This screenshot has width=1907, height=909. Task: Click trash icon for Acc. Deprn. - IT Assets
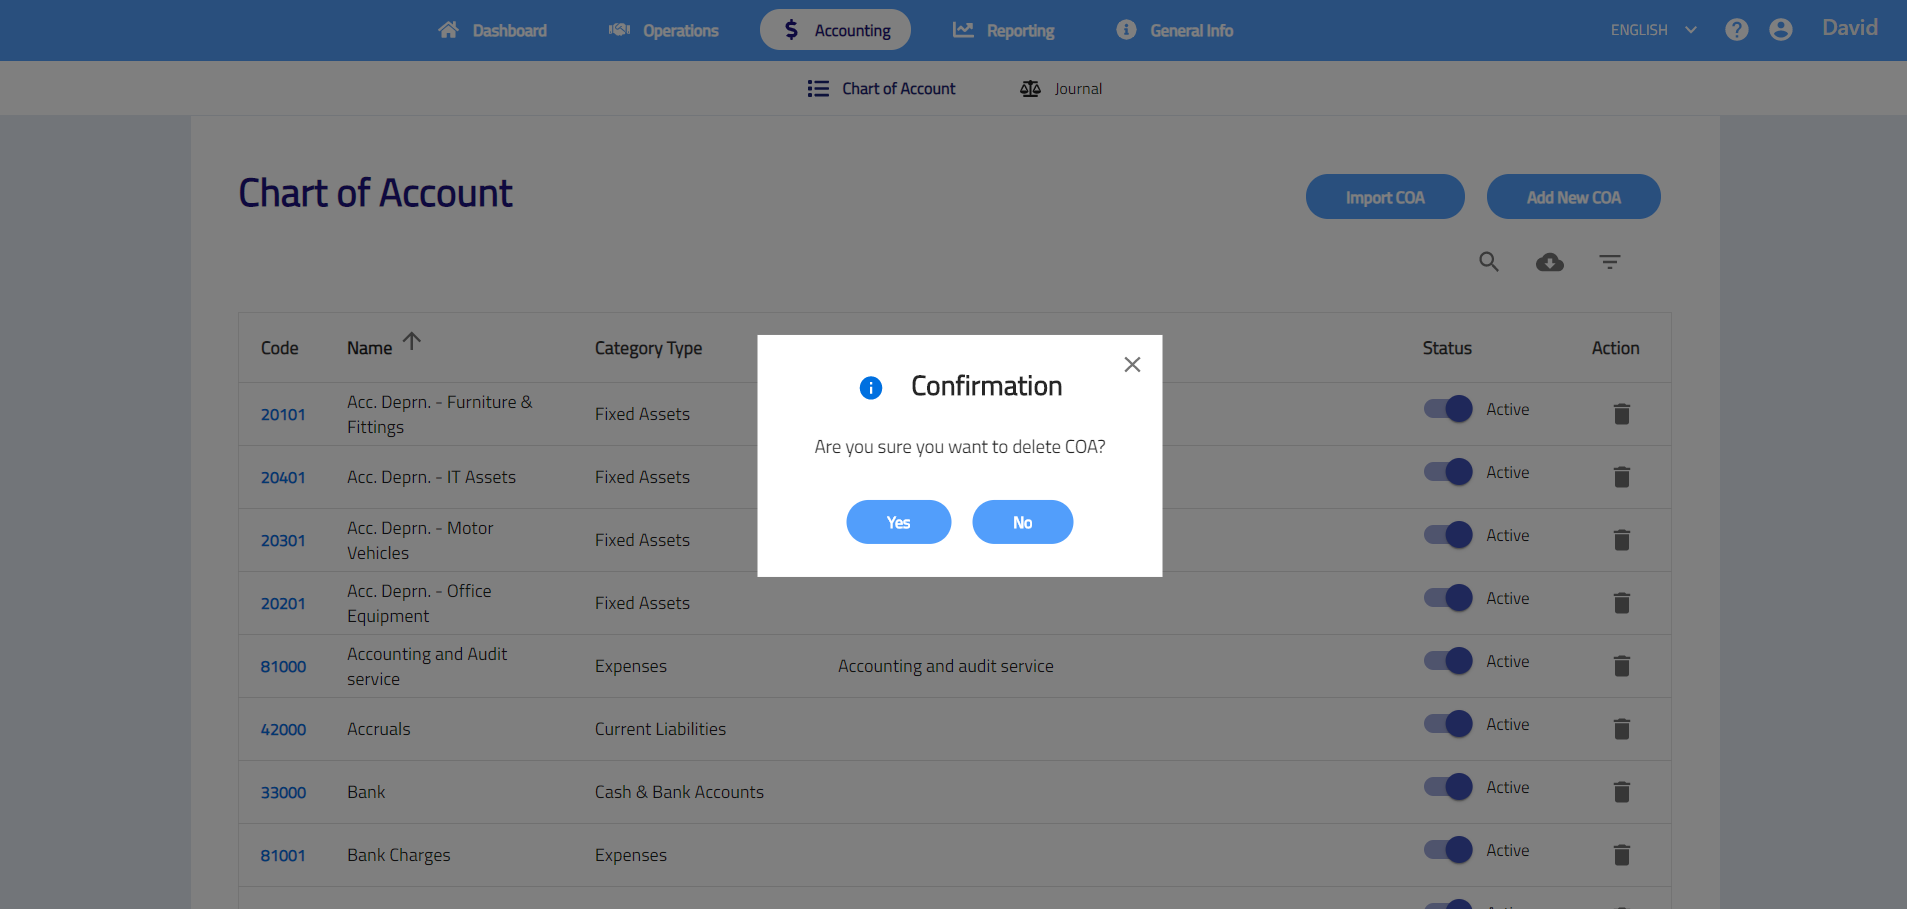coord(1621,477)
